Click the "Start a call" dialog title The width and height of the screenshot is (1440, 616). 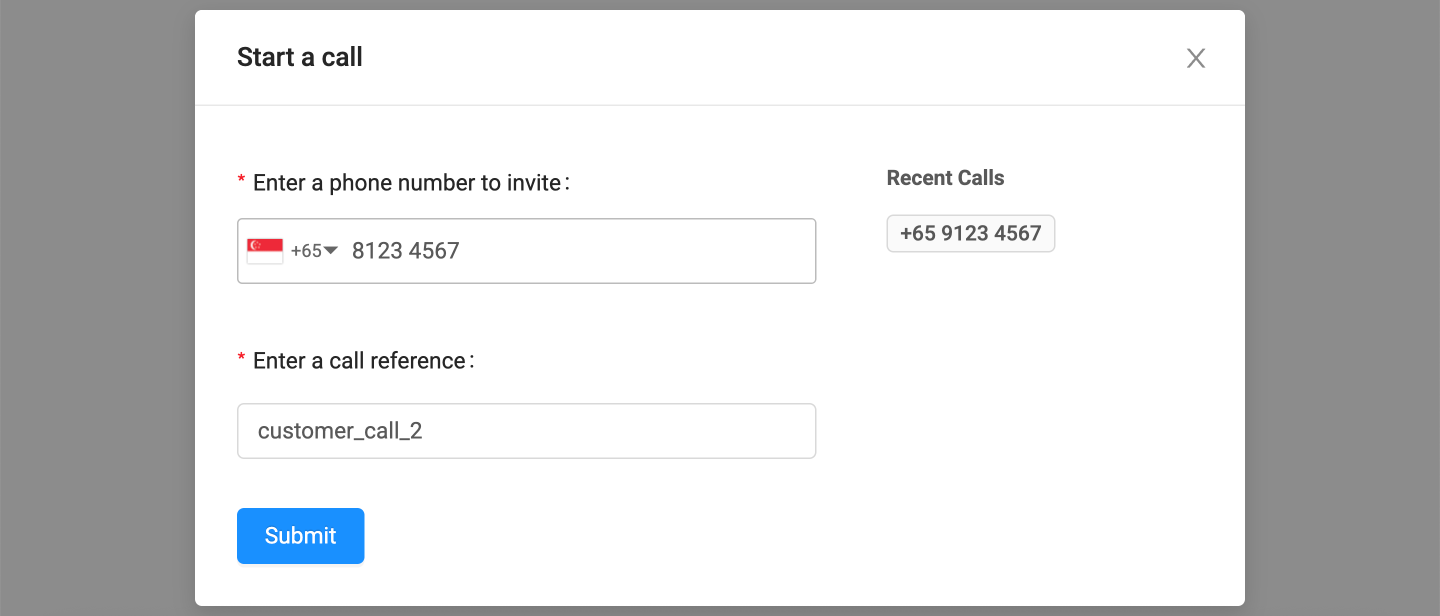point(299,58)
